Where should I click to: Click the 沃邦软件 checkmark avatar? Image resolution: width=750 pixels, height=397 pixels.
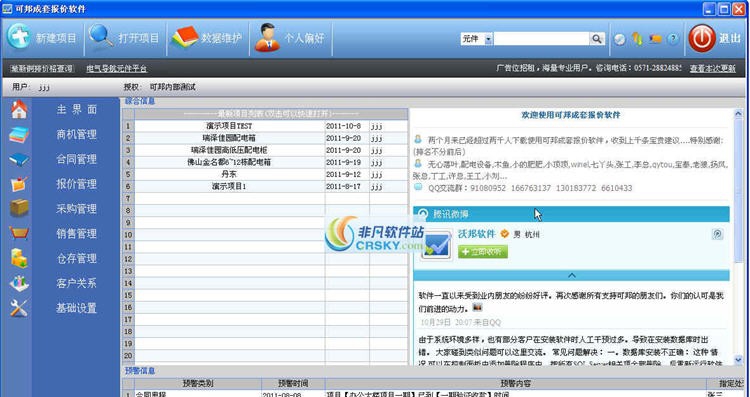pyautogui.click(x=437, y=245)
